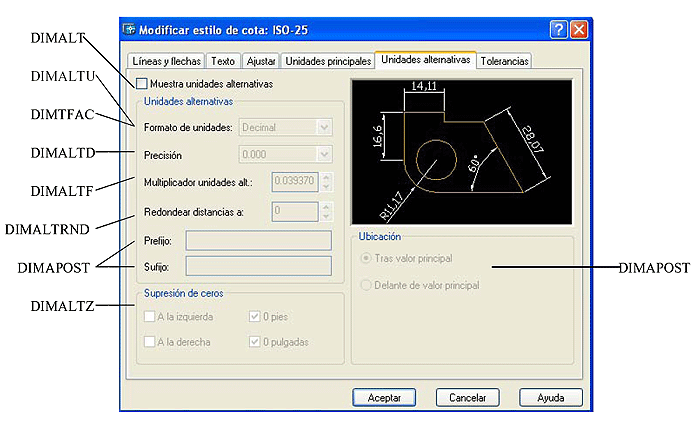Screen dimensions: 700x435
Task: Click the Prefijo text field
Action: point(258,241)
